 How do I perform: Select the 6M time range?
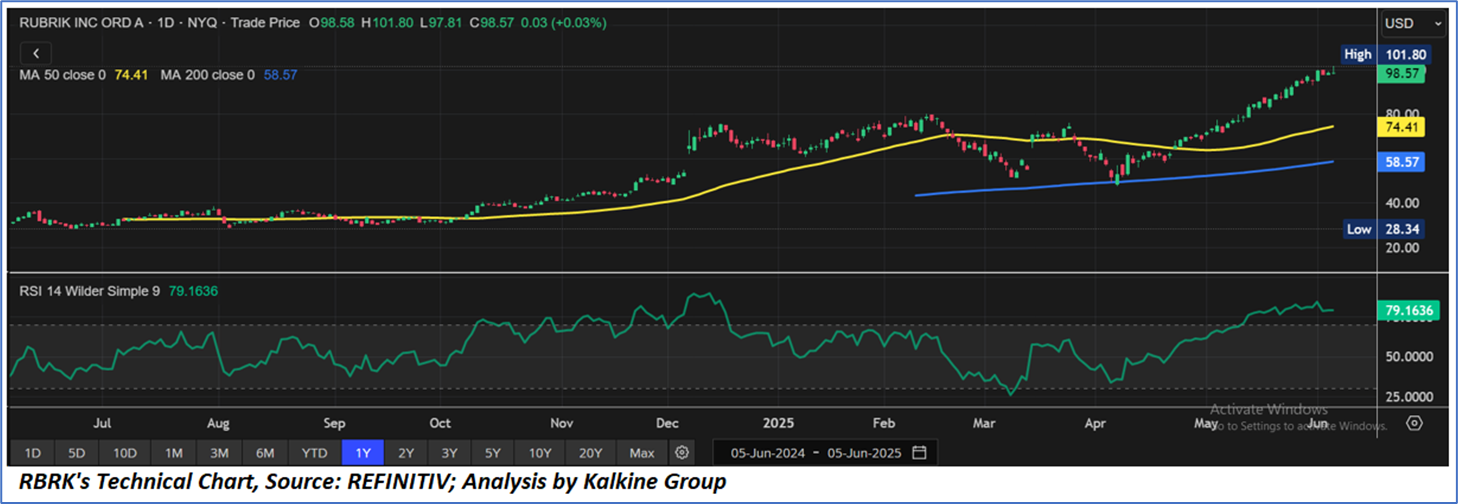pyautogui.click(x=266, y=453)
